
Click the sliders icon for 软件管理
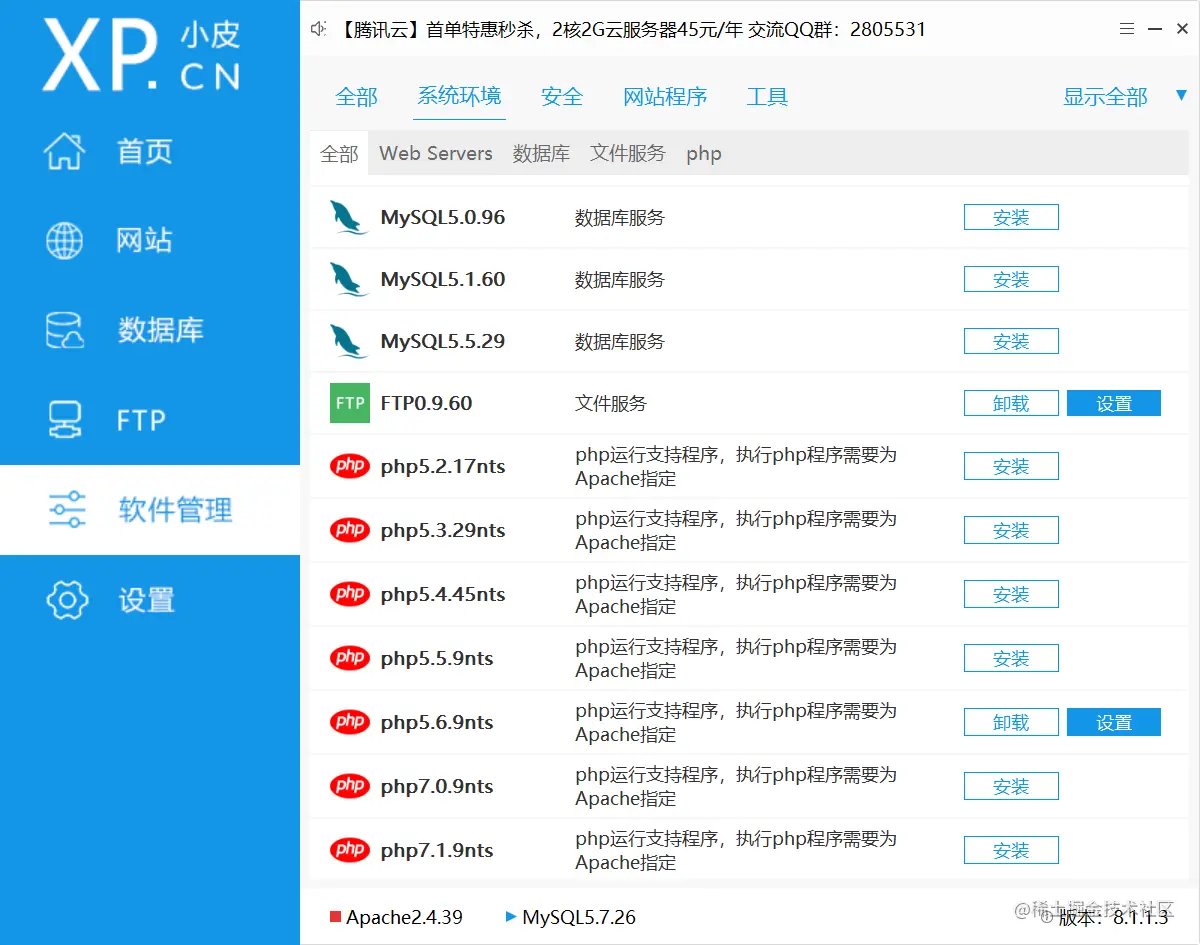tap(67, 510)
